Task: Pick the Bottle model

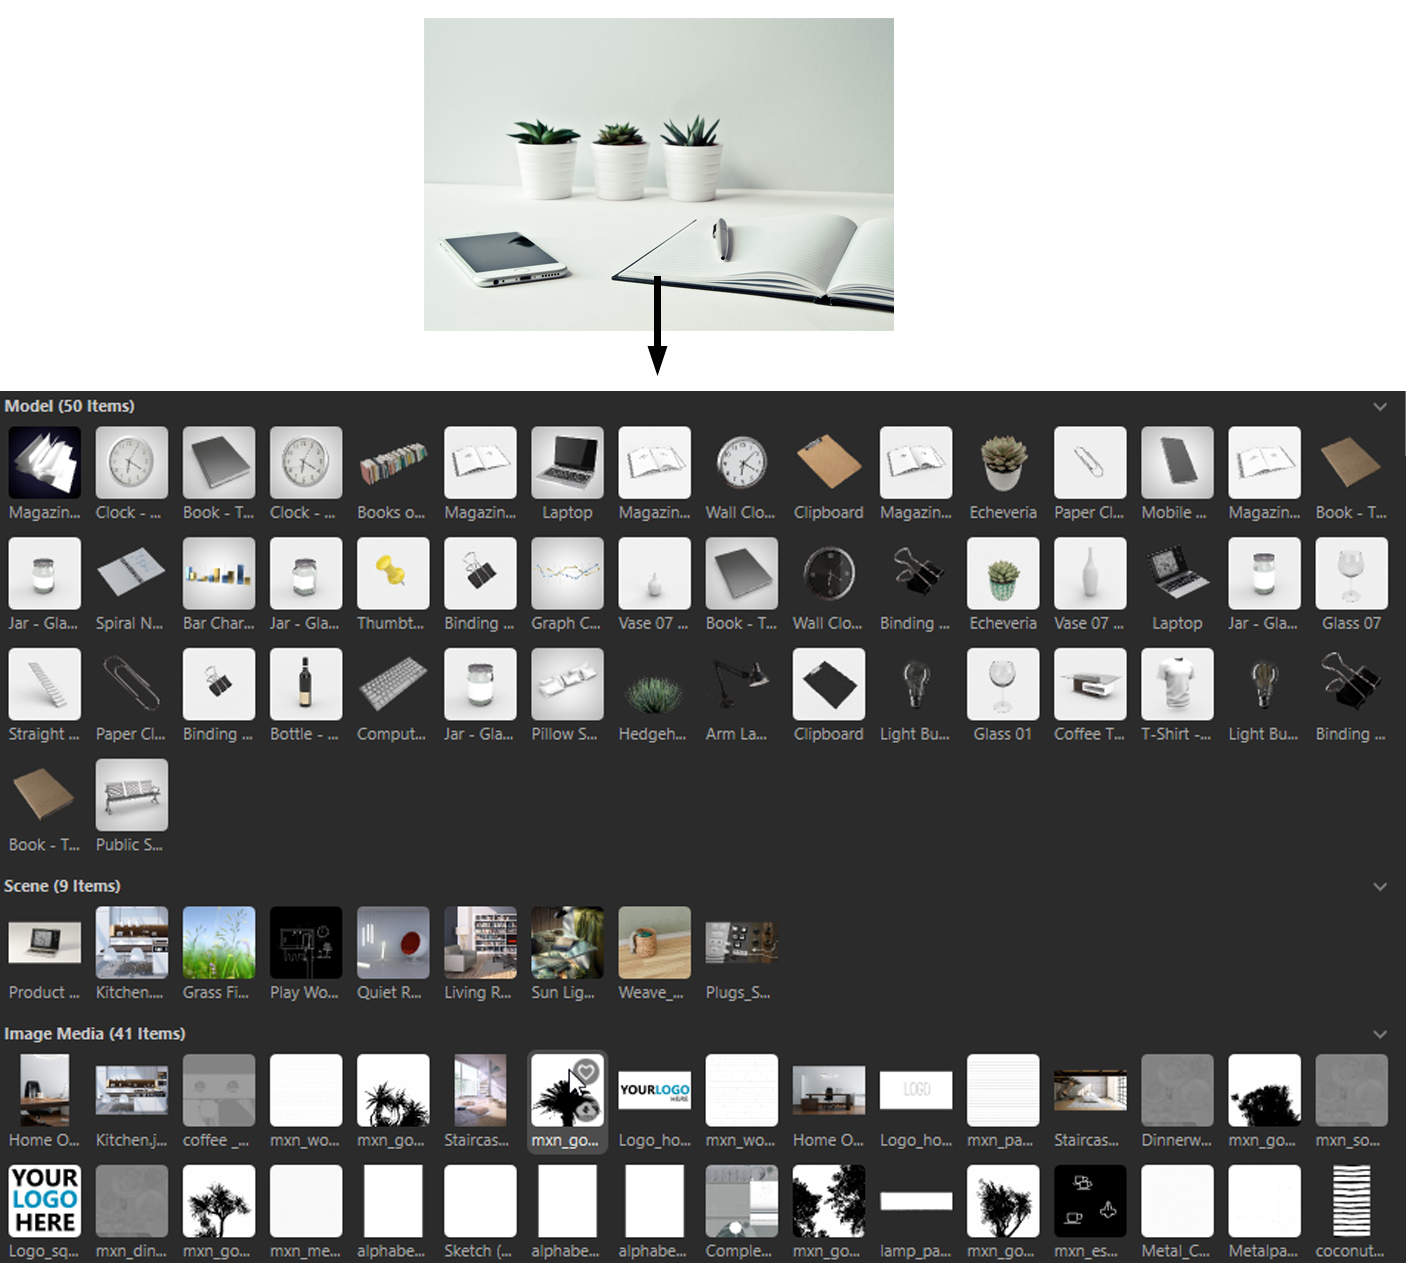Action: [305, 684]
